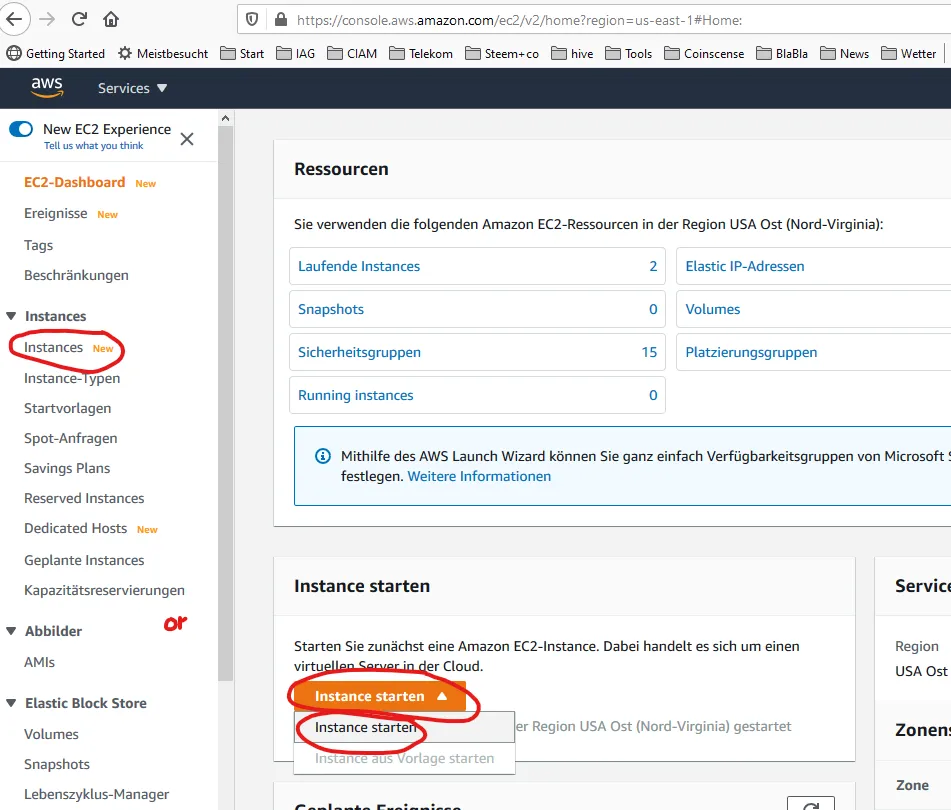Open the Coinscense bookmark folder

[x=704, y=53]
